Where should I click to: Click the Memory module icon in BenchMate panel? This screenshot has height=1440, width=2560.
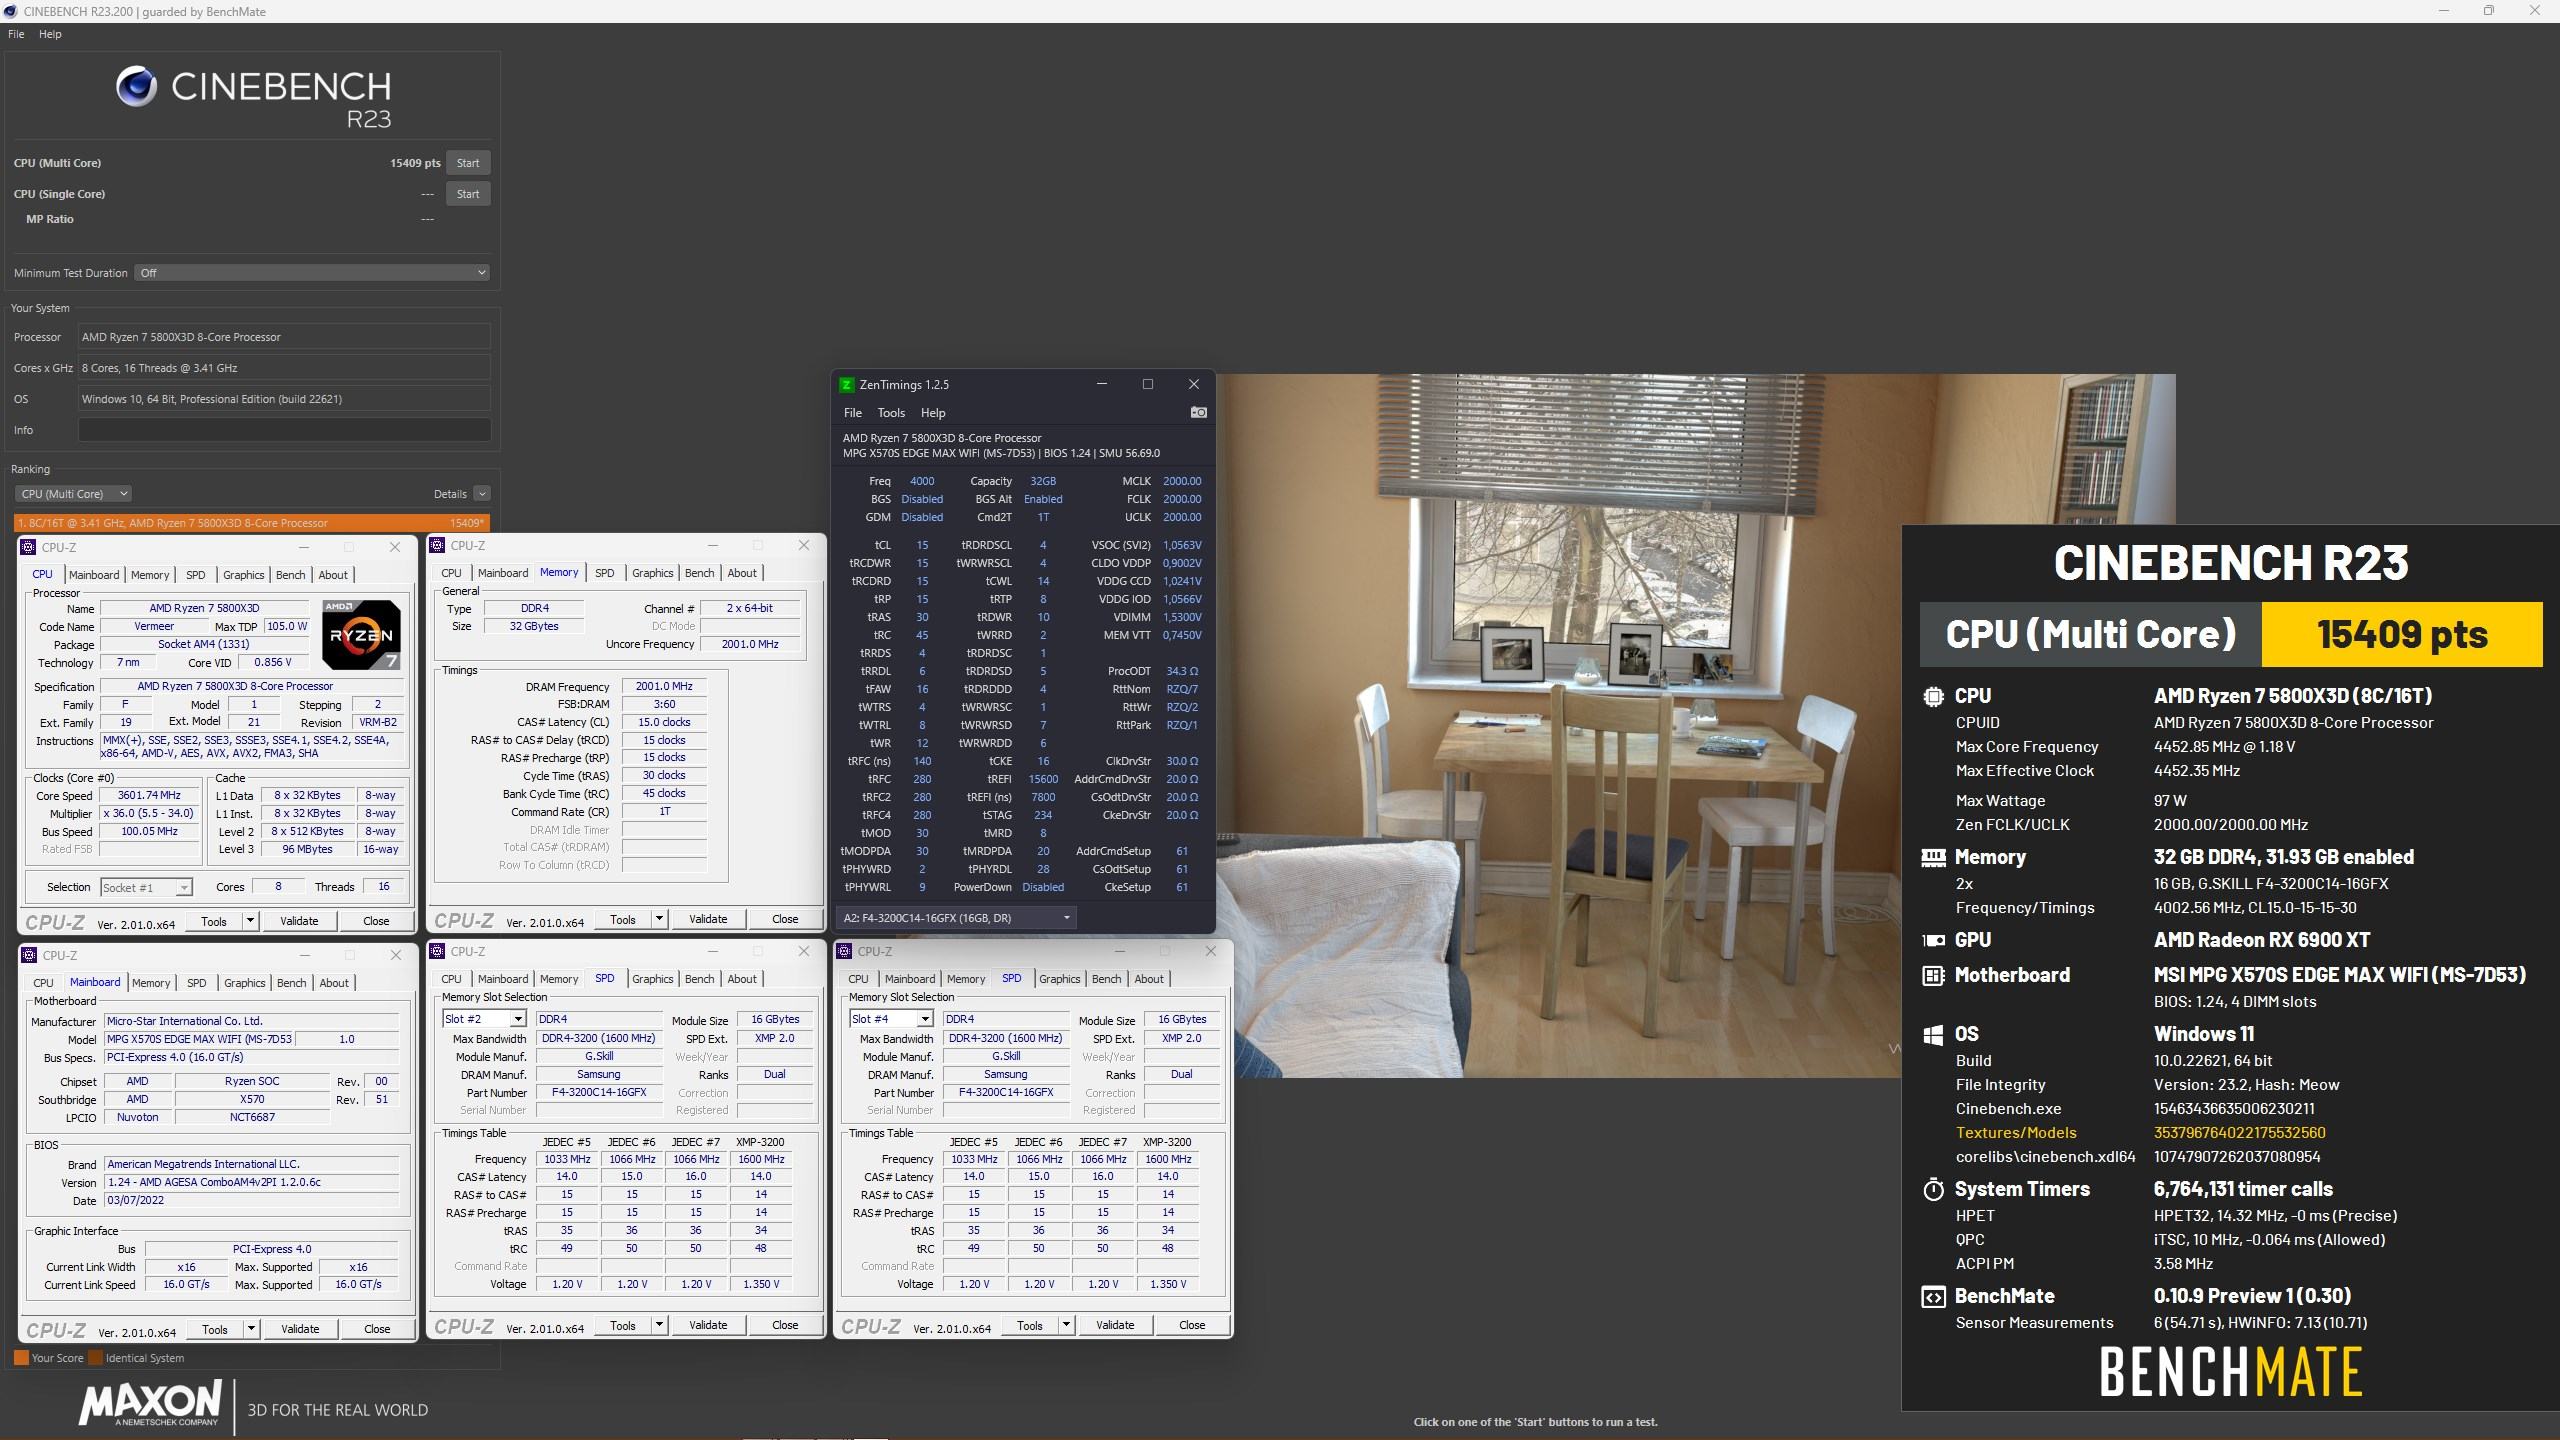click(x=1933, y=857)
